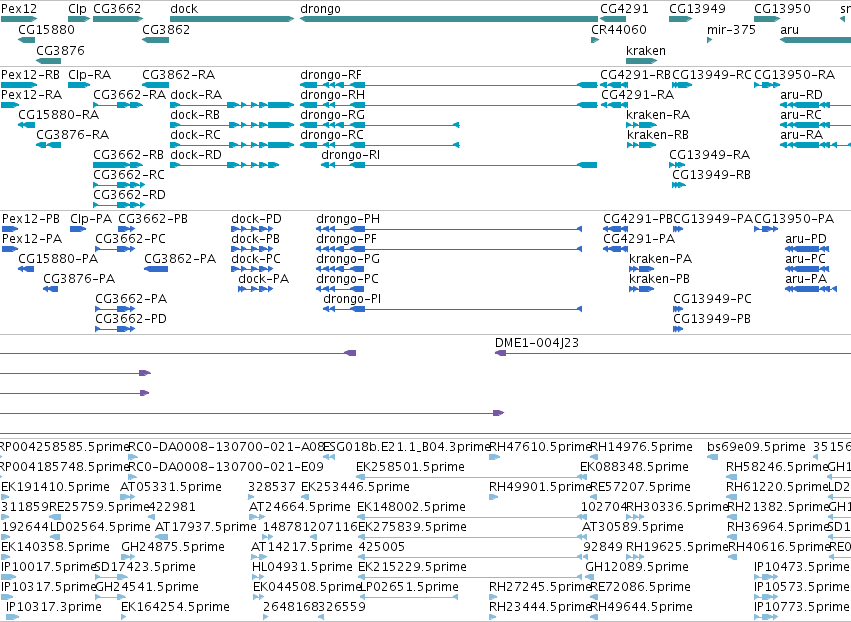The image size is (851, 622).
Task: Click the Clp-RA transcript label
Action: pos(89,75)
